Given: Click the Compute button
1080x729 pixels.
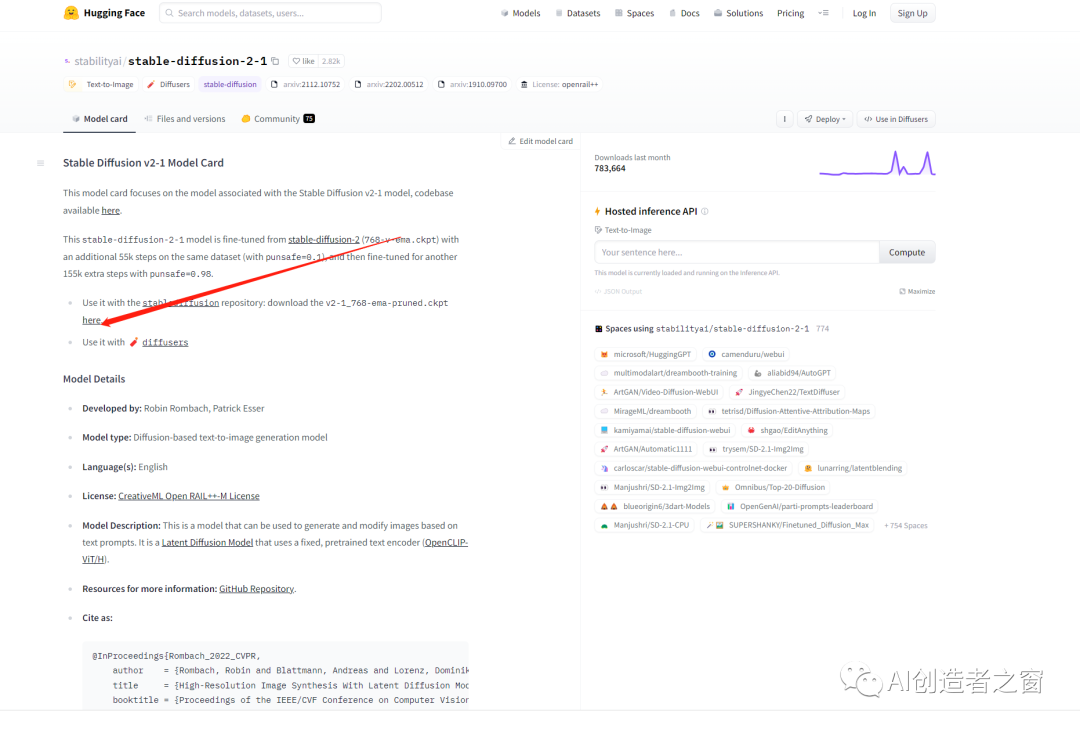Looking at the screenshot, I should [906, 252].
